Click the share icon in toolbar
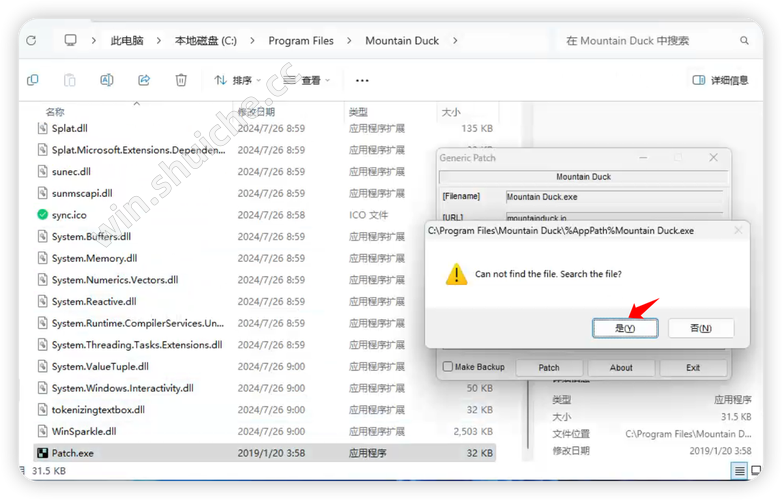 [x=144, y=80]
